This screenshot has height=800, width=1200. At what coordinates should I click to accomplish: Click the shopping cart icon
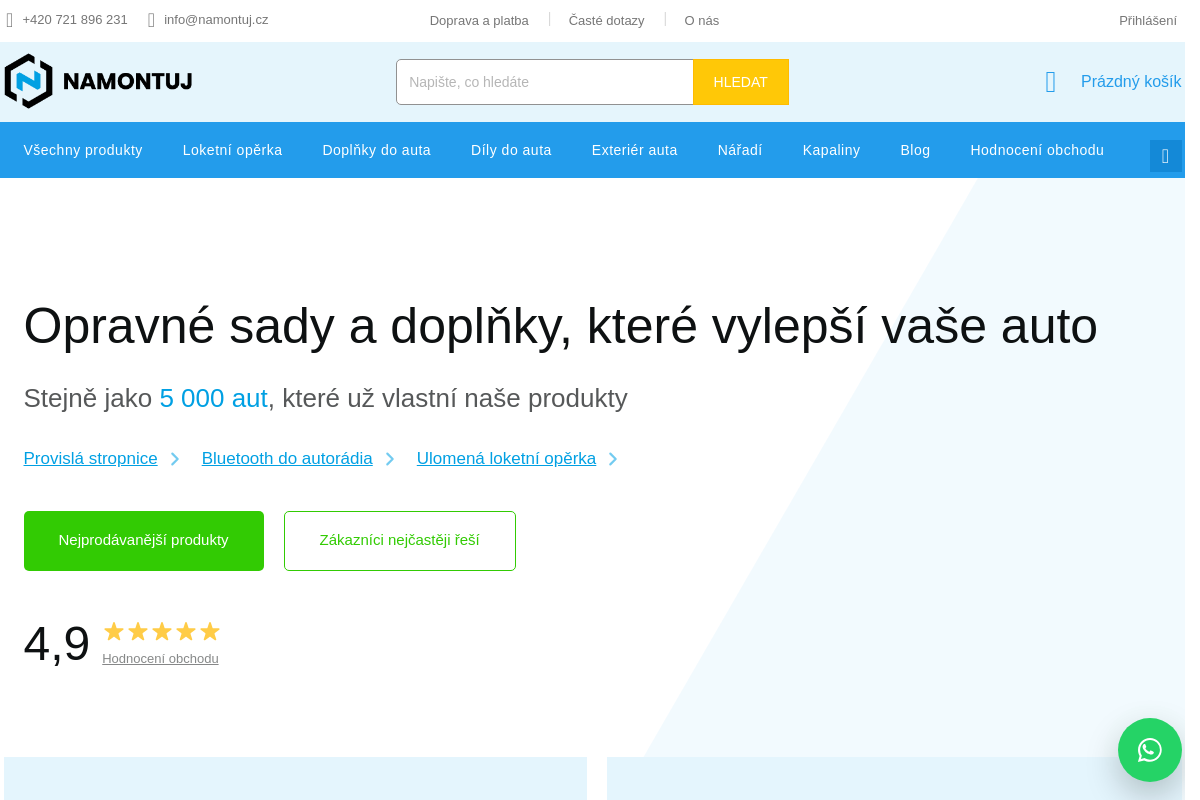(x=1050, y=82)
